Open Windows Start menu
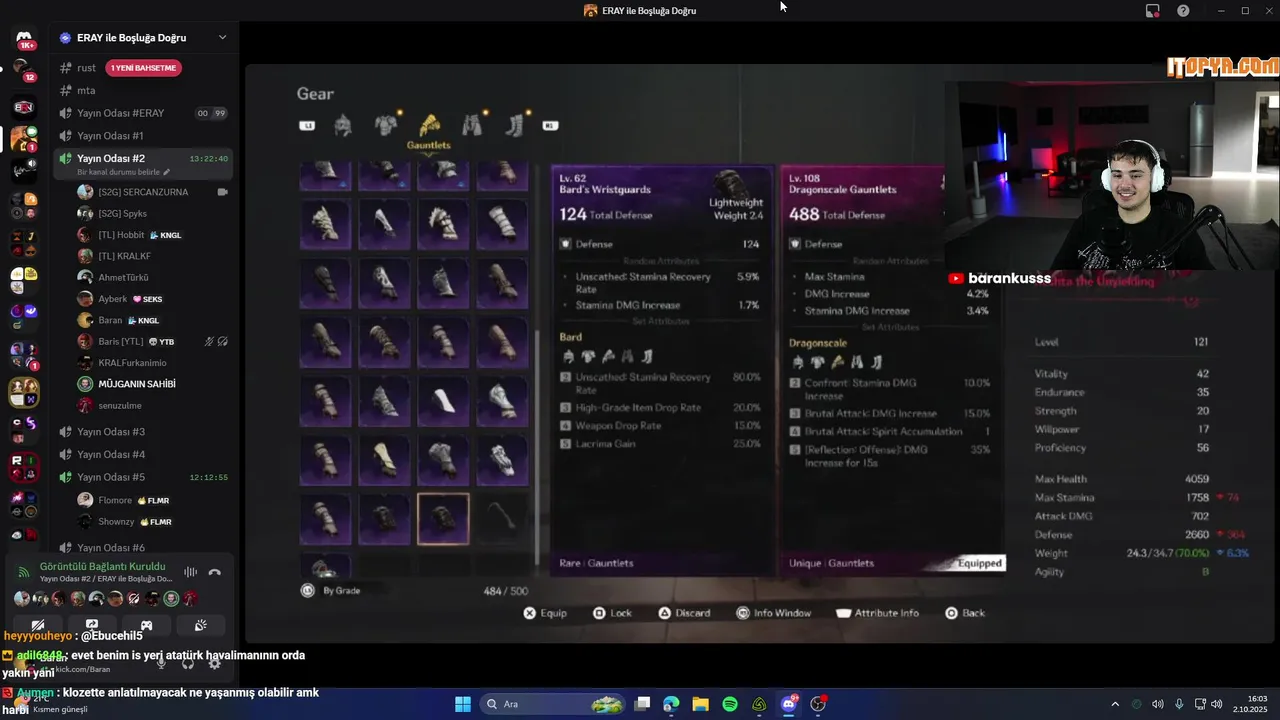Image resolution: width=1280 pixels, height=720 pixels. (463, 704)
